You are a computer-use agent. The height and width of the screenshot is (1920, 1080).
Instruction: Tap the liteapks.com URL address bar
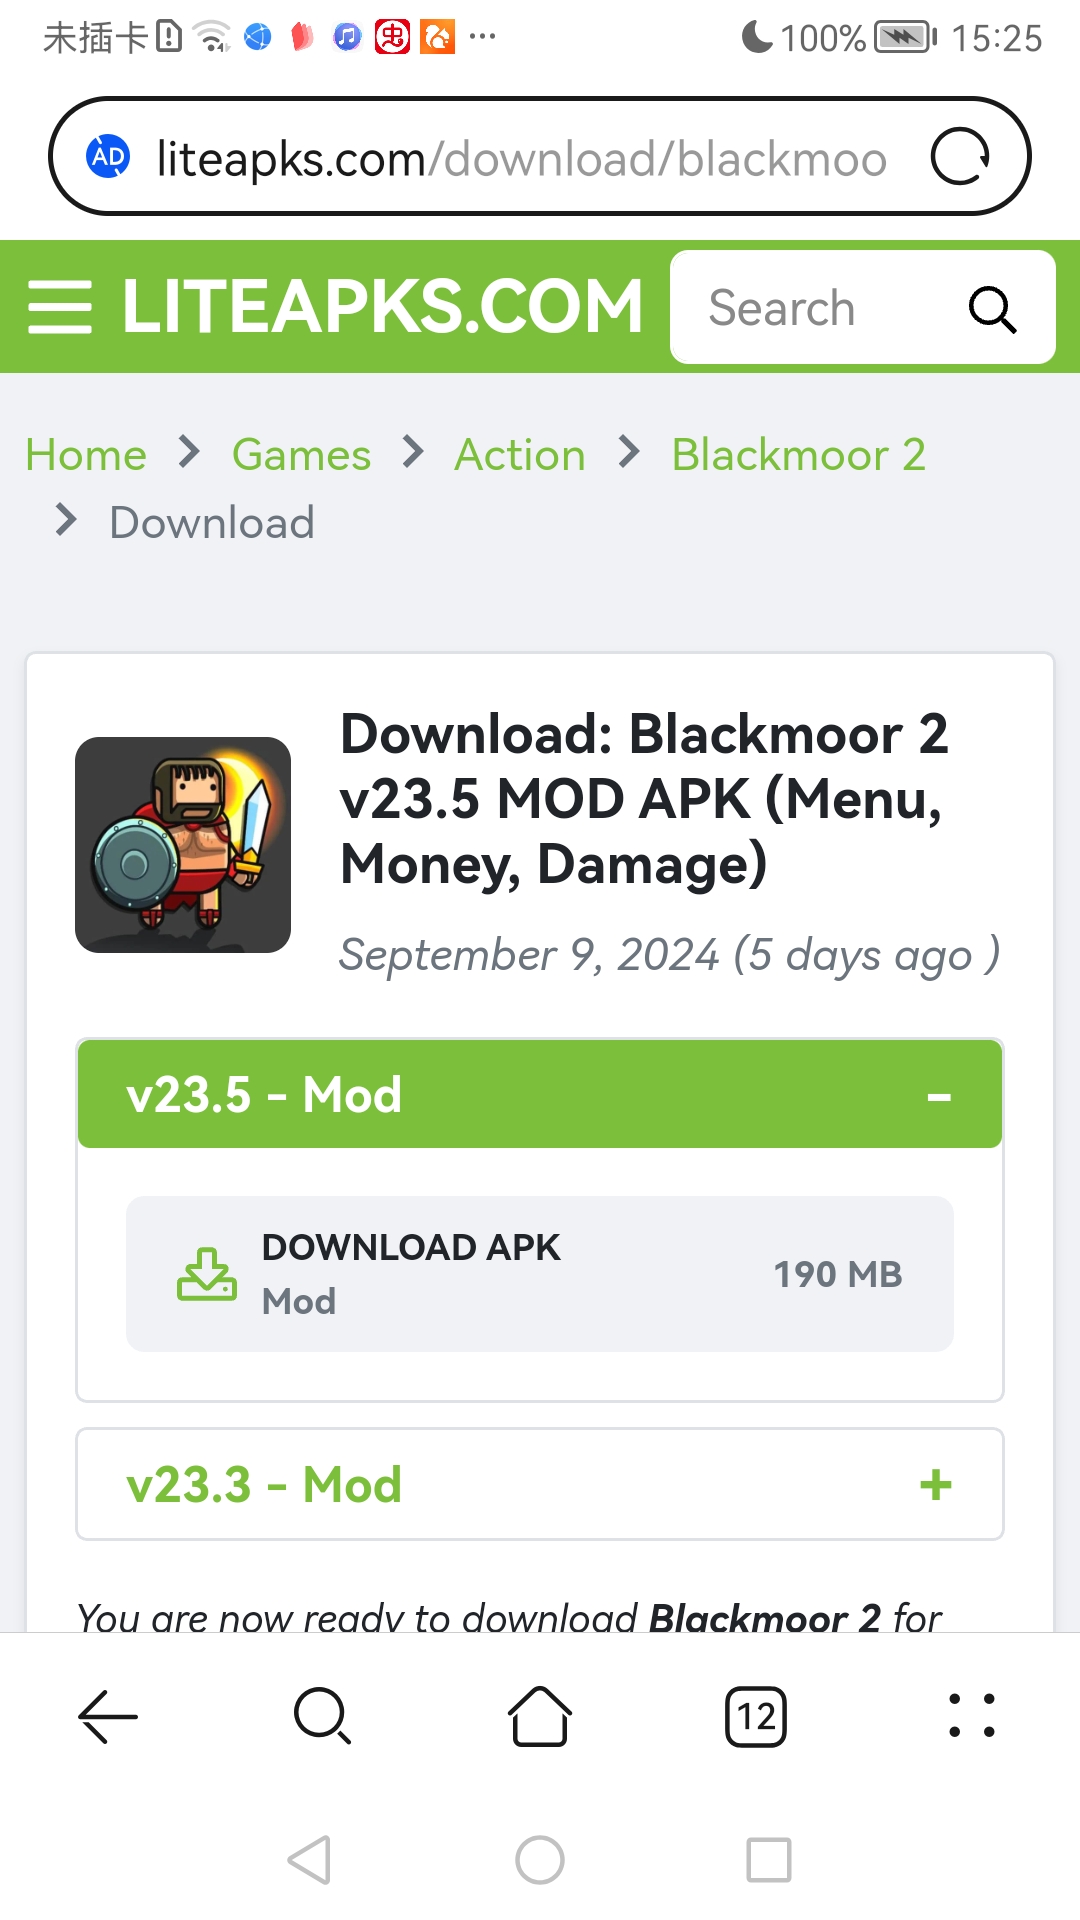coord(520,158)
